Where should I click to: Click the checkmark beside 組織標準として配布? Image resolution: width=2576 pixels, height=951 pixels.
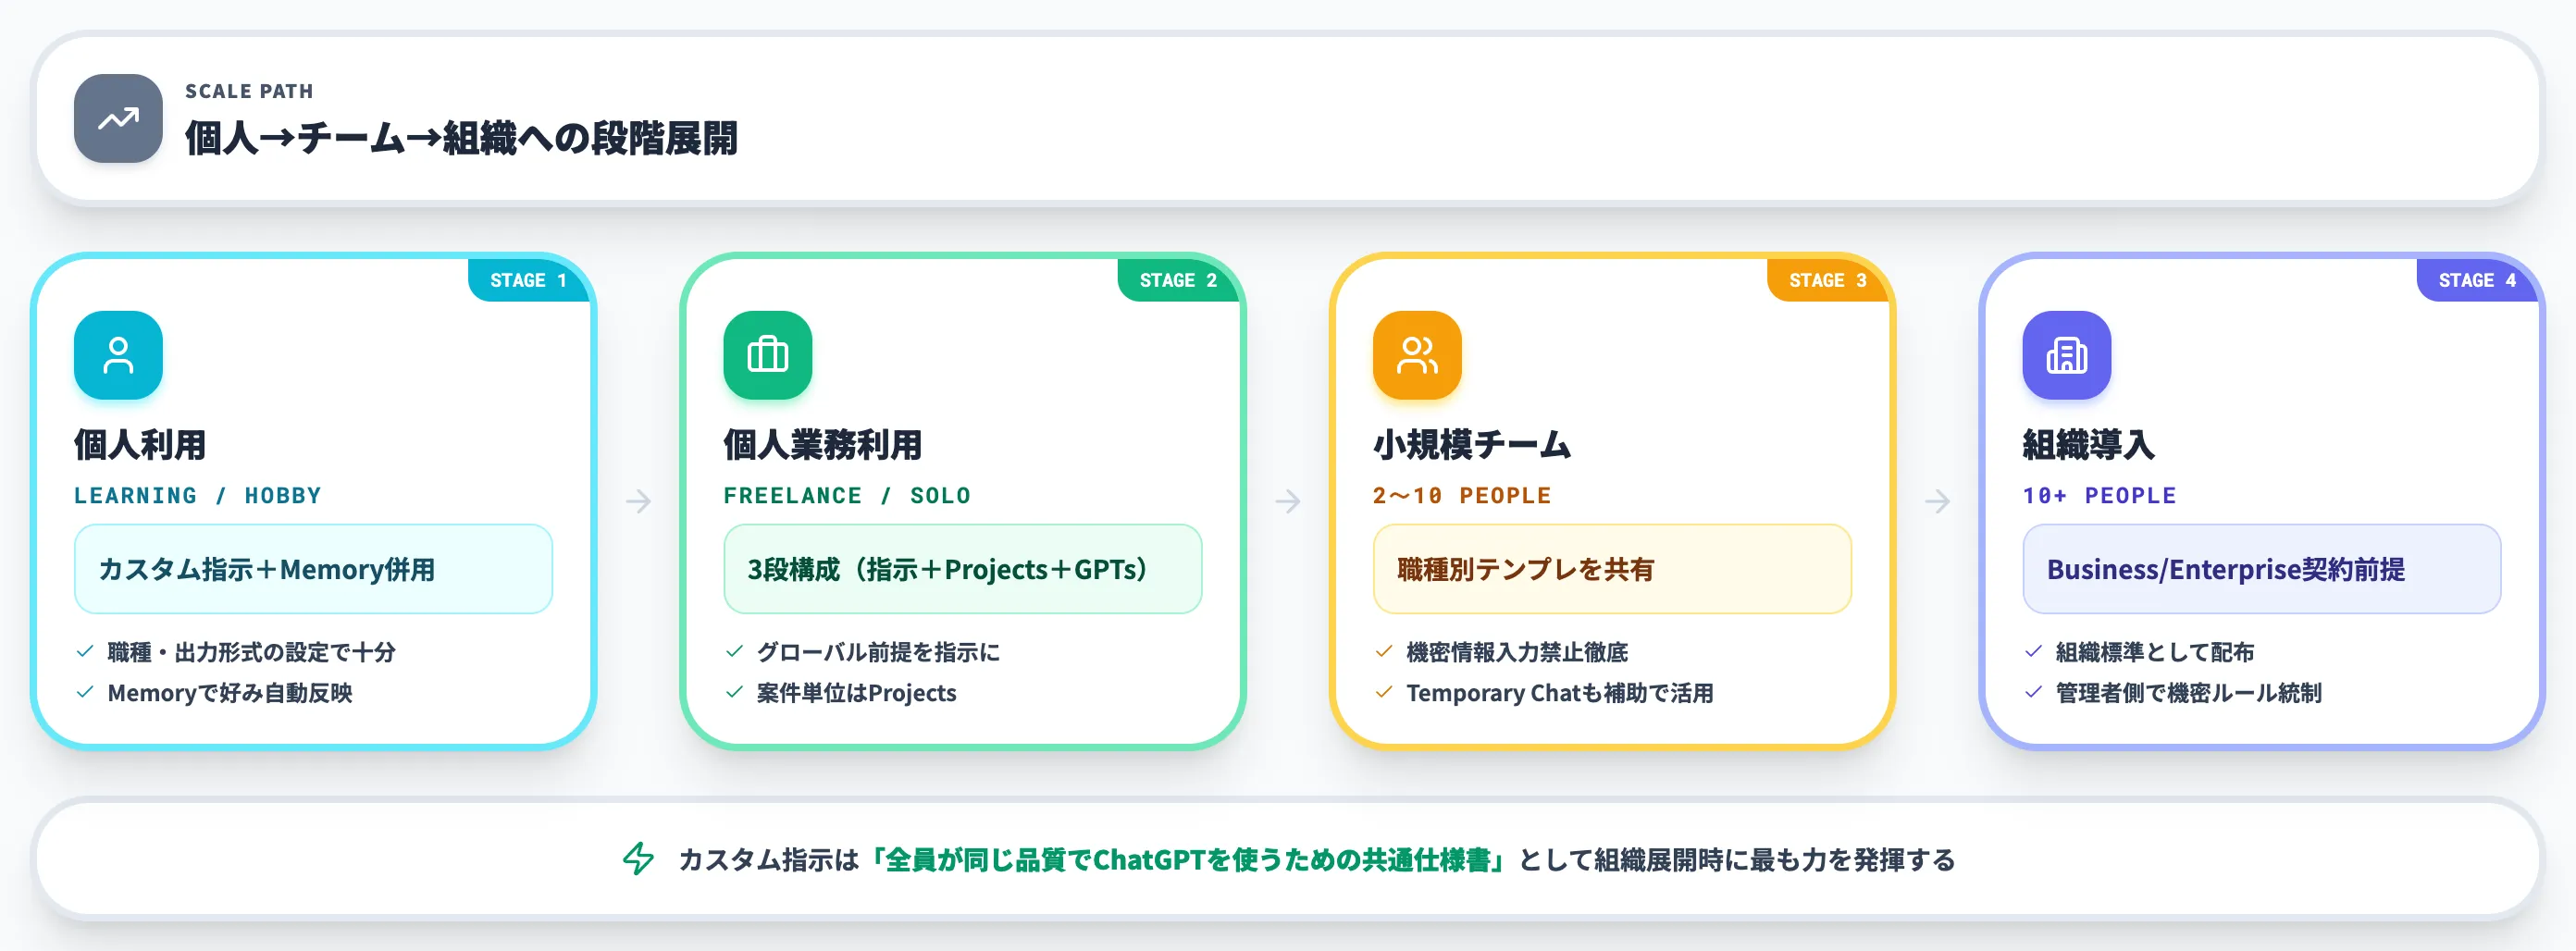tap(2033, 652)
